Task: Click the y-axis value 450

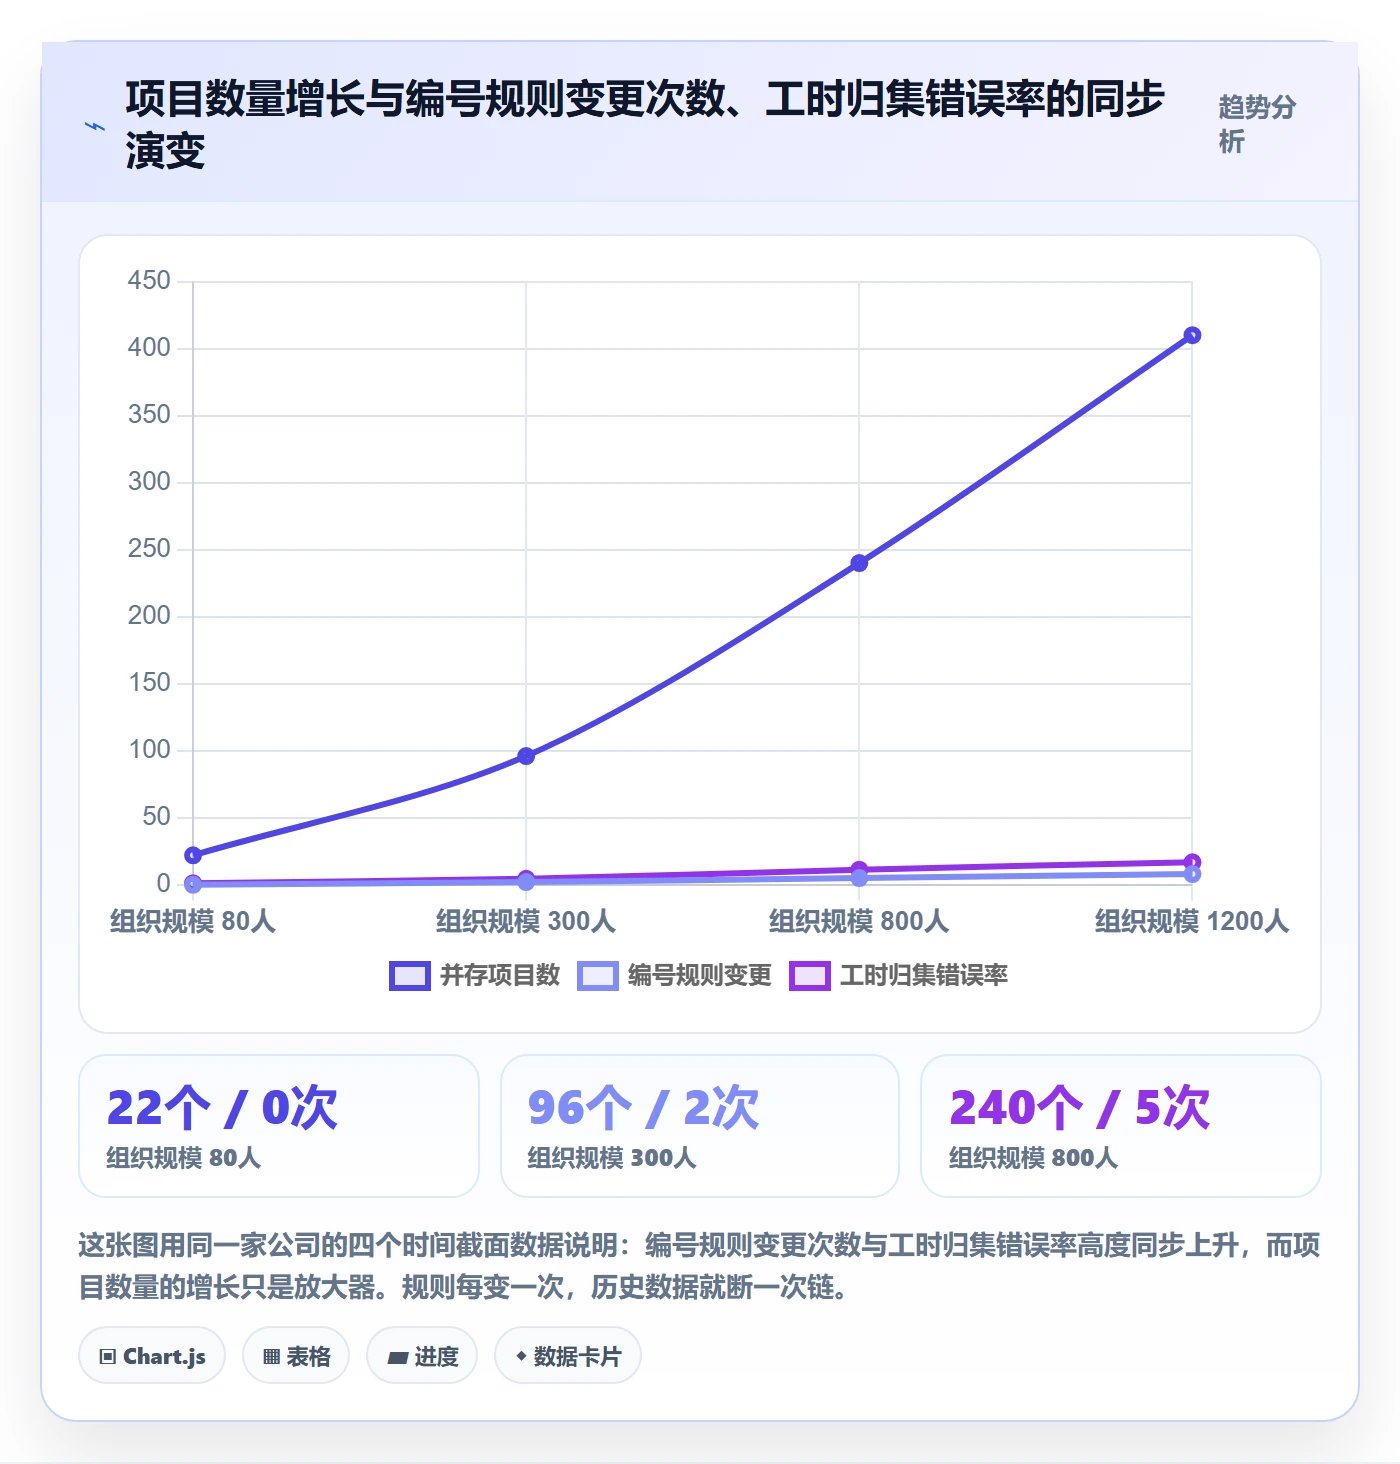Action: (149, 281)
